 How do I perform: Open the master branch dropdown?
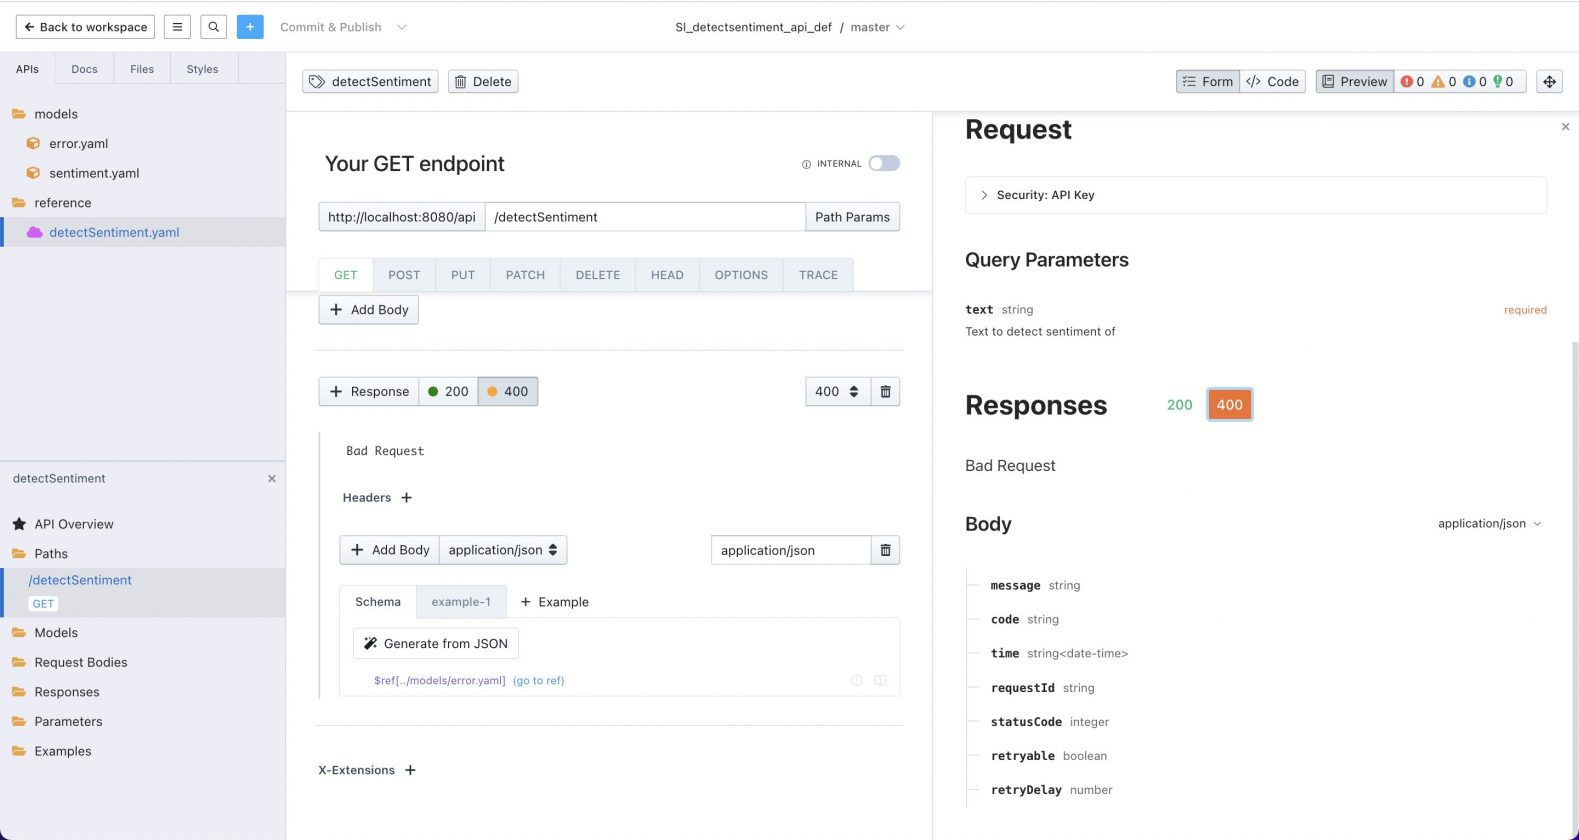coord(877,27)
